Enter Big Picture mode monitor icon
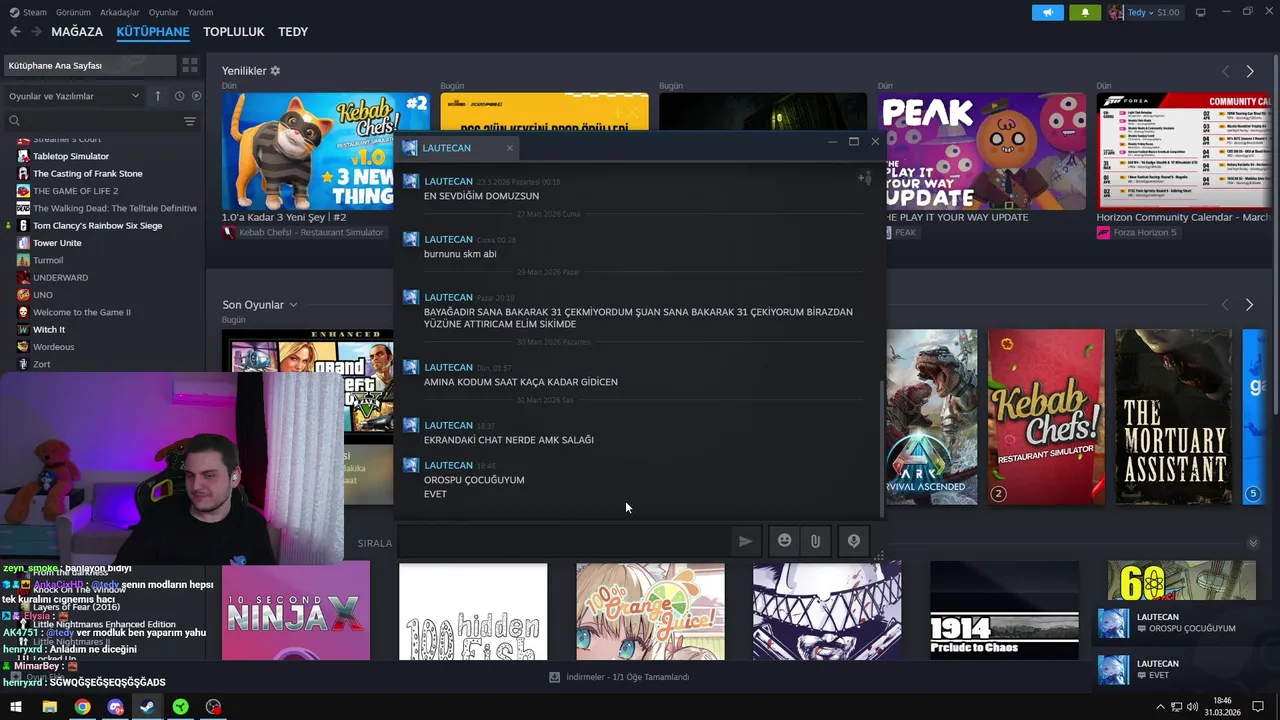Screen dimensions: 1280x720 pyautogui.click(x=1201, y=12)
